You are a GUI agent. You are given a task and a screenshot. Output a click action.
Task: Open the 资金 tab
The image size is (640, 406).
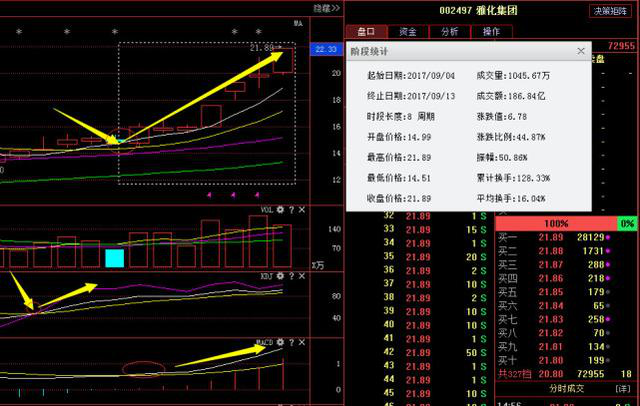[x=407, y=32]
